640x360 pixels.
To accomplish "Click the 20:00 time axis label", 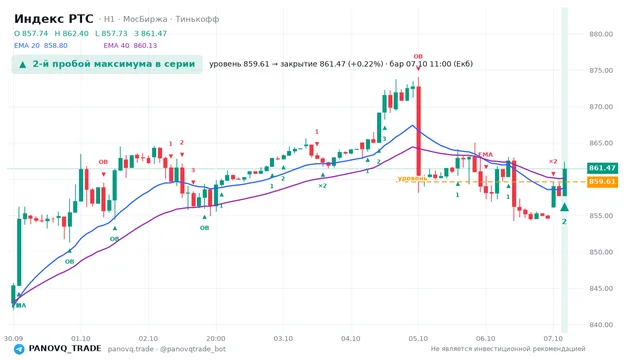I will pyautogui.click(x=216, y=338).
